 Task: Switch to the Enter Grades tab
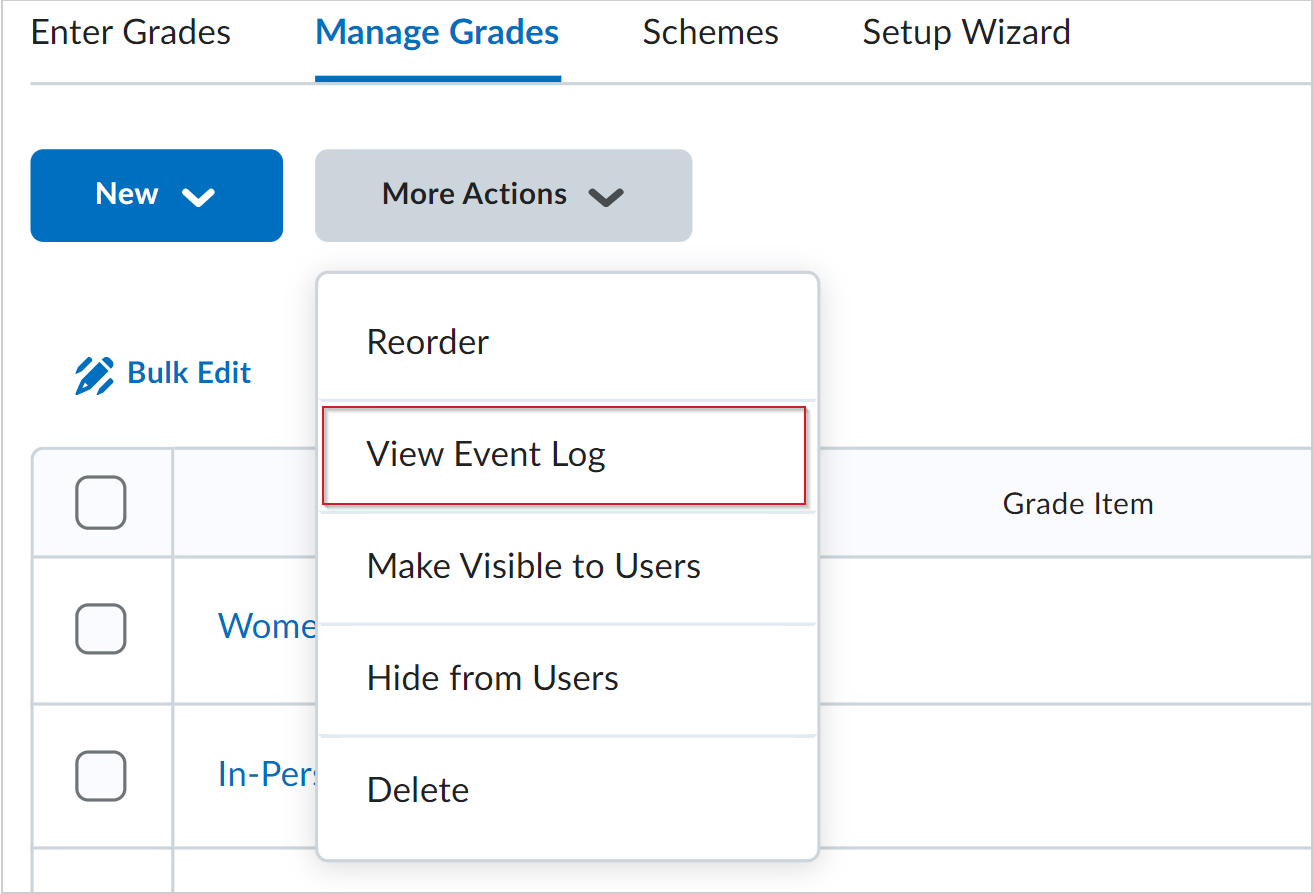coord(130,33)
